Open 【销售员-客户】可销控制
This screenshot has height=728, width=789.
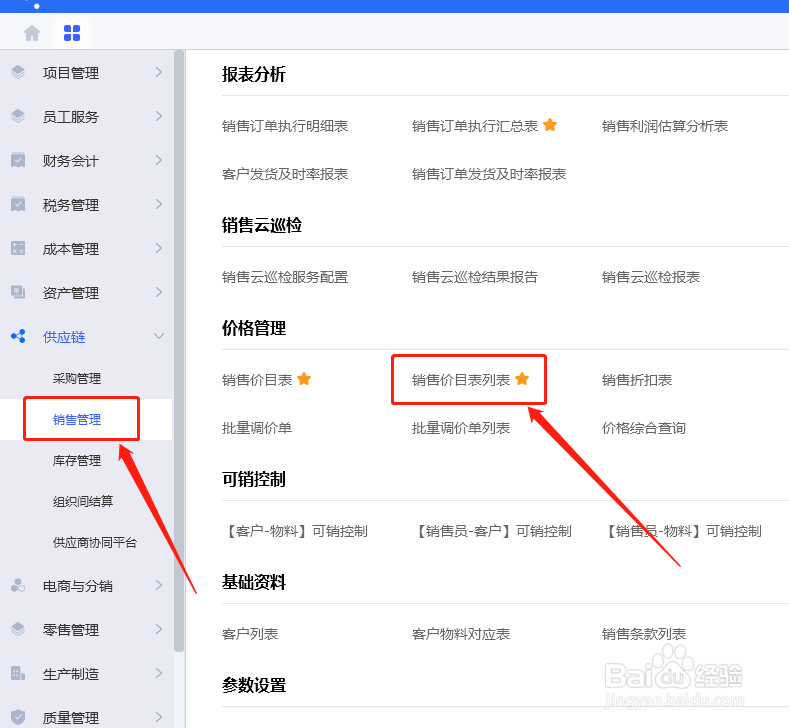pos(492,531)
